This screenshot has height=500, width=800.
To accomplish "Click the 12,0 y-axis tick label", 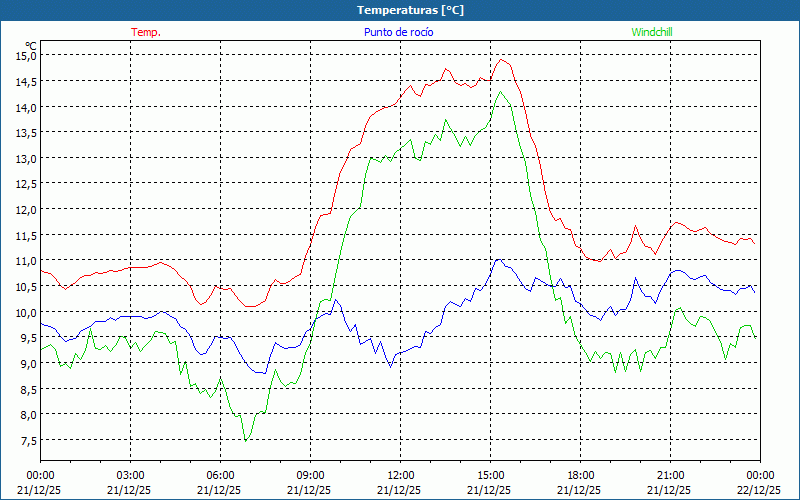I will [26, 210].
